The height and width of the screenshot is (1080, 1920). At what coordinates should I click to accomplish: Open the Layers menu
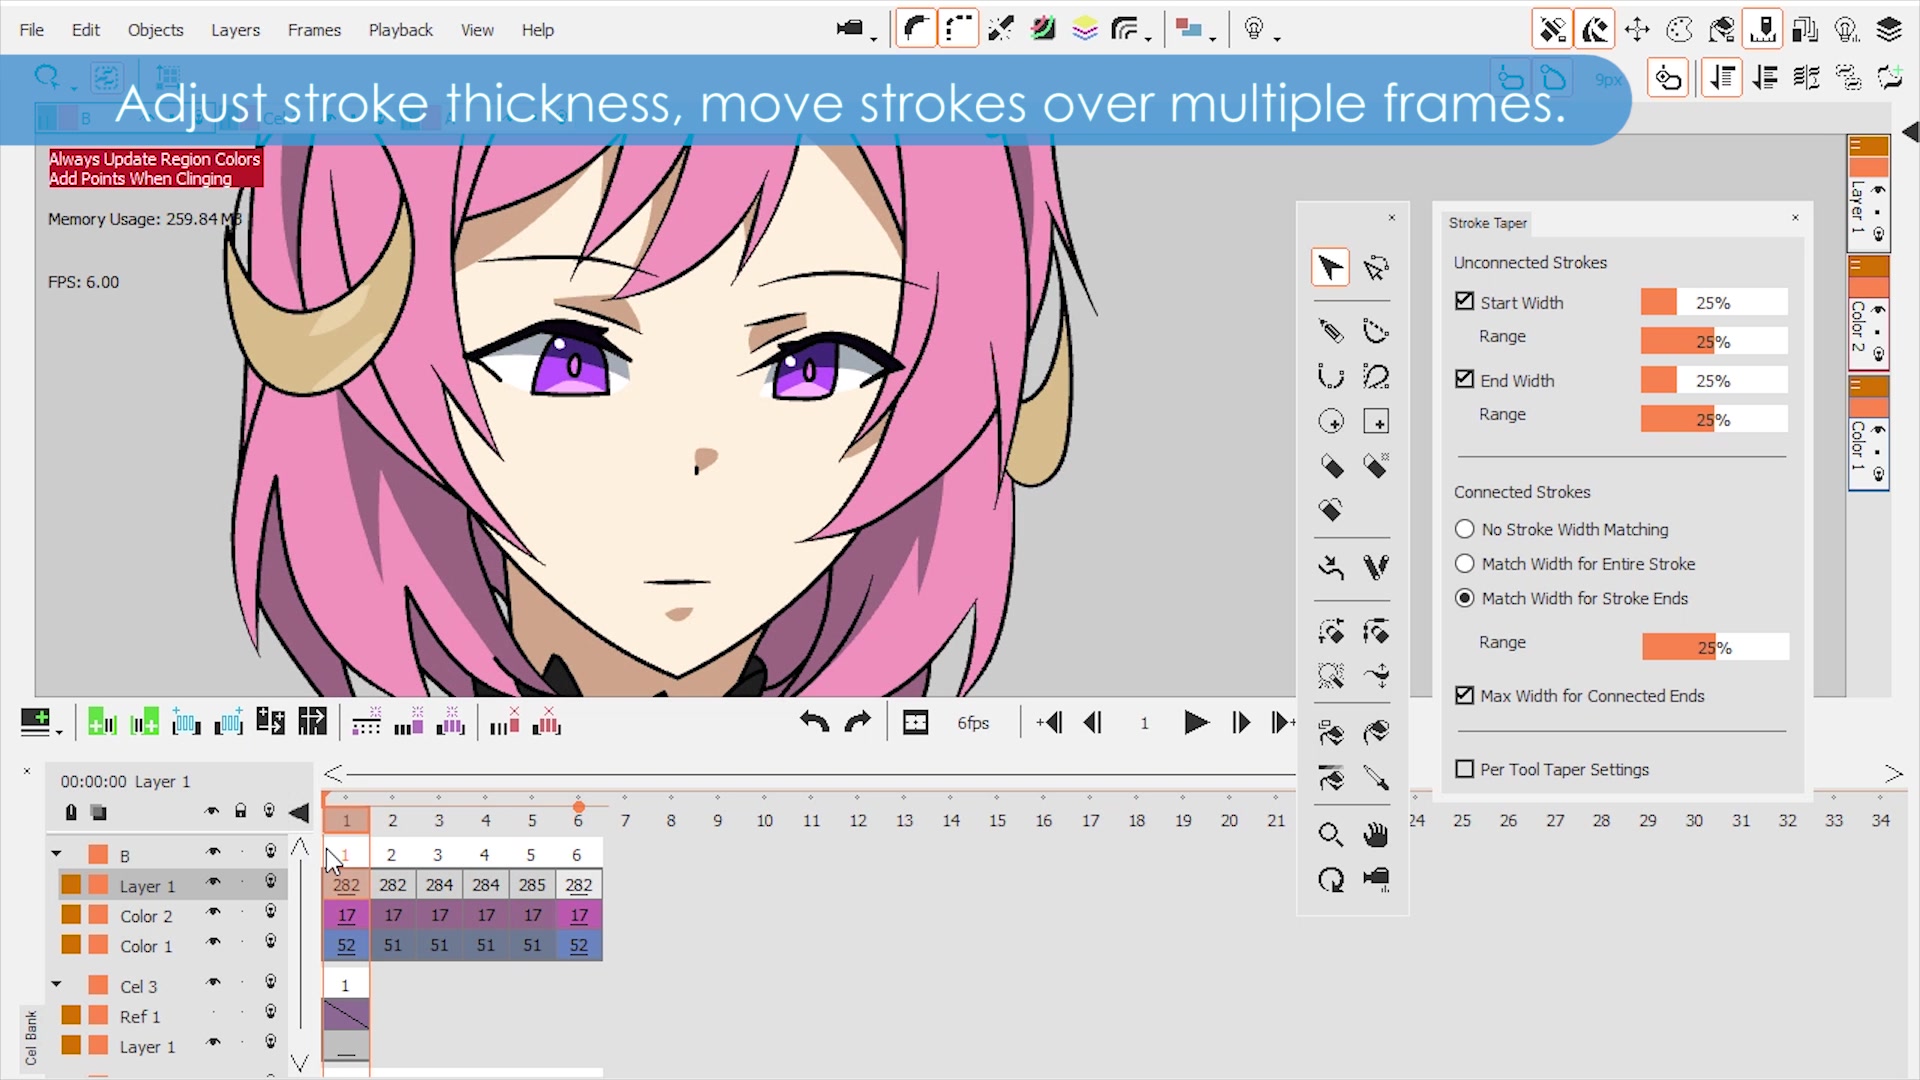235,30
